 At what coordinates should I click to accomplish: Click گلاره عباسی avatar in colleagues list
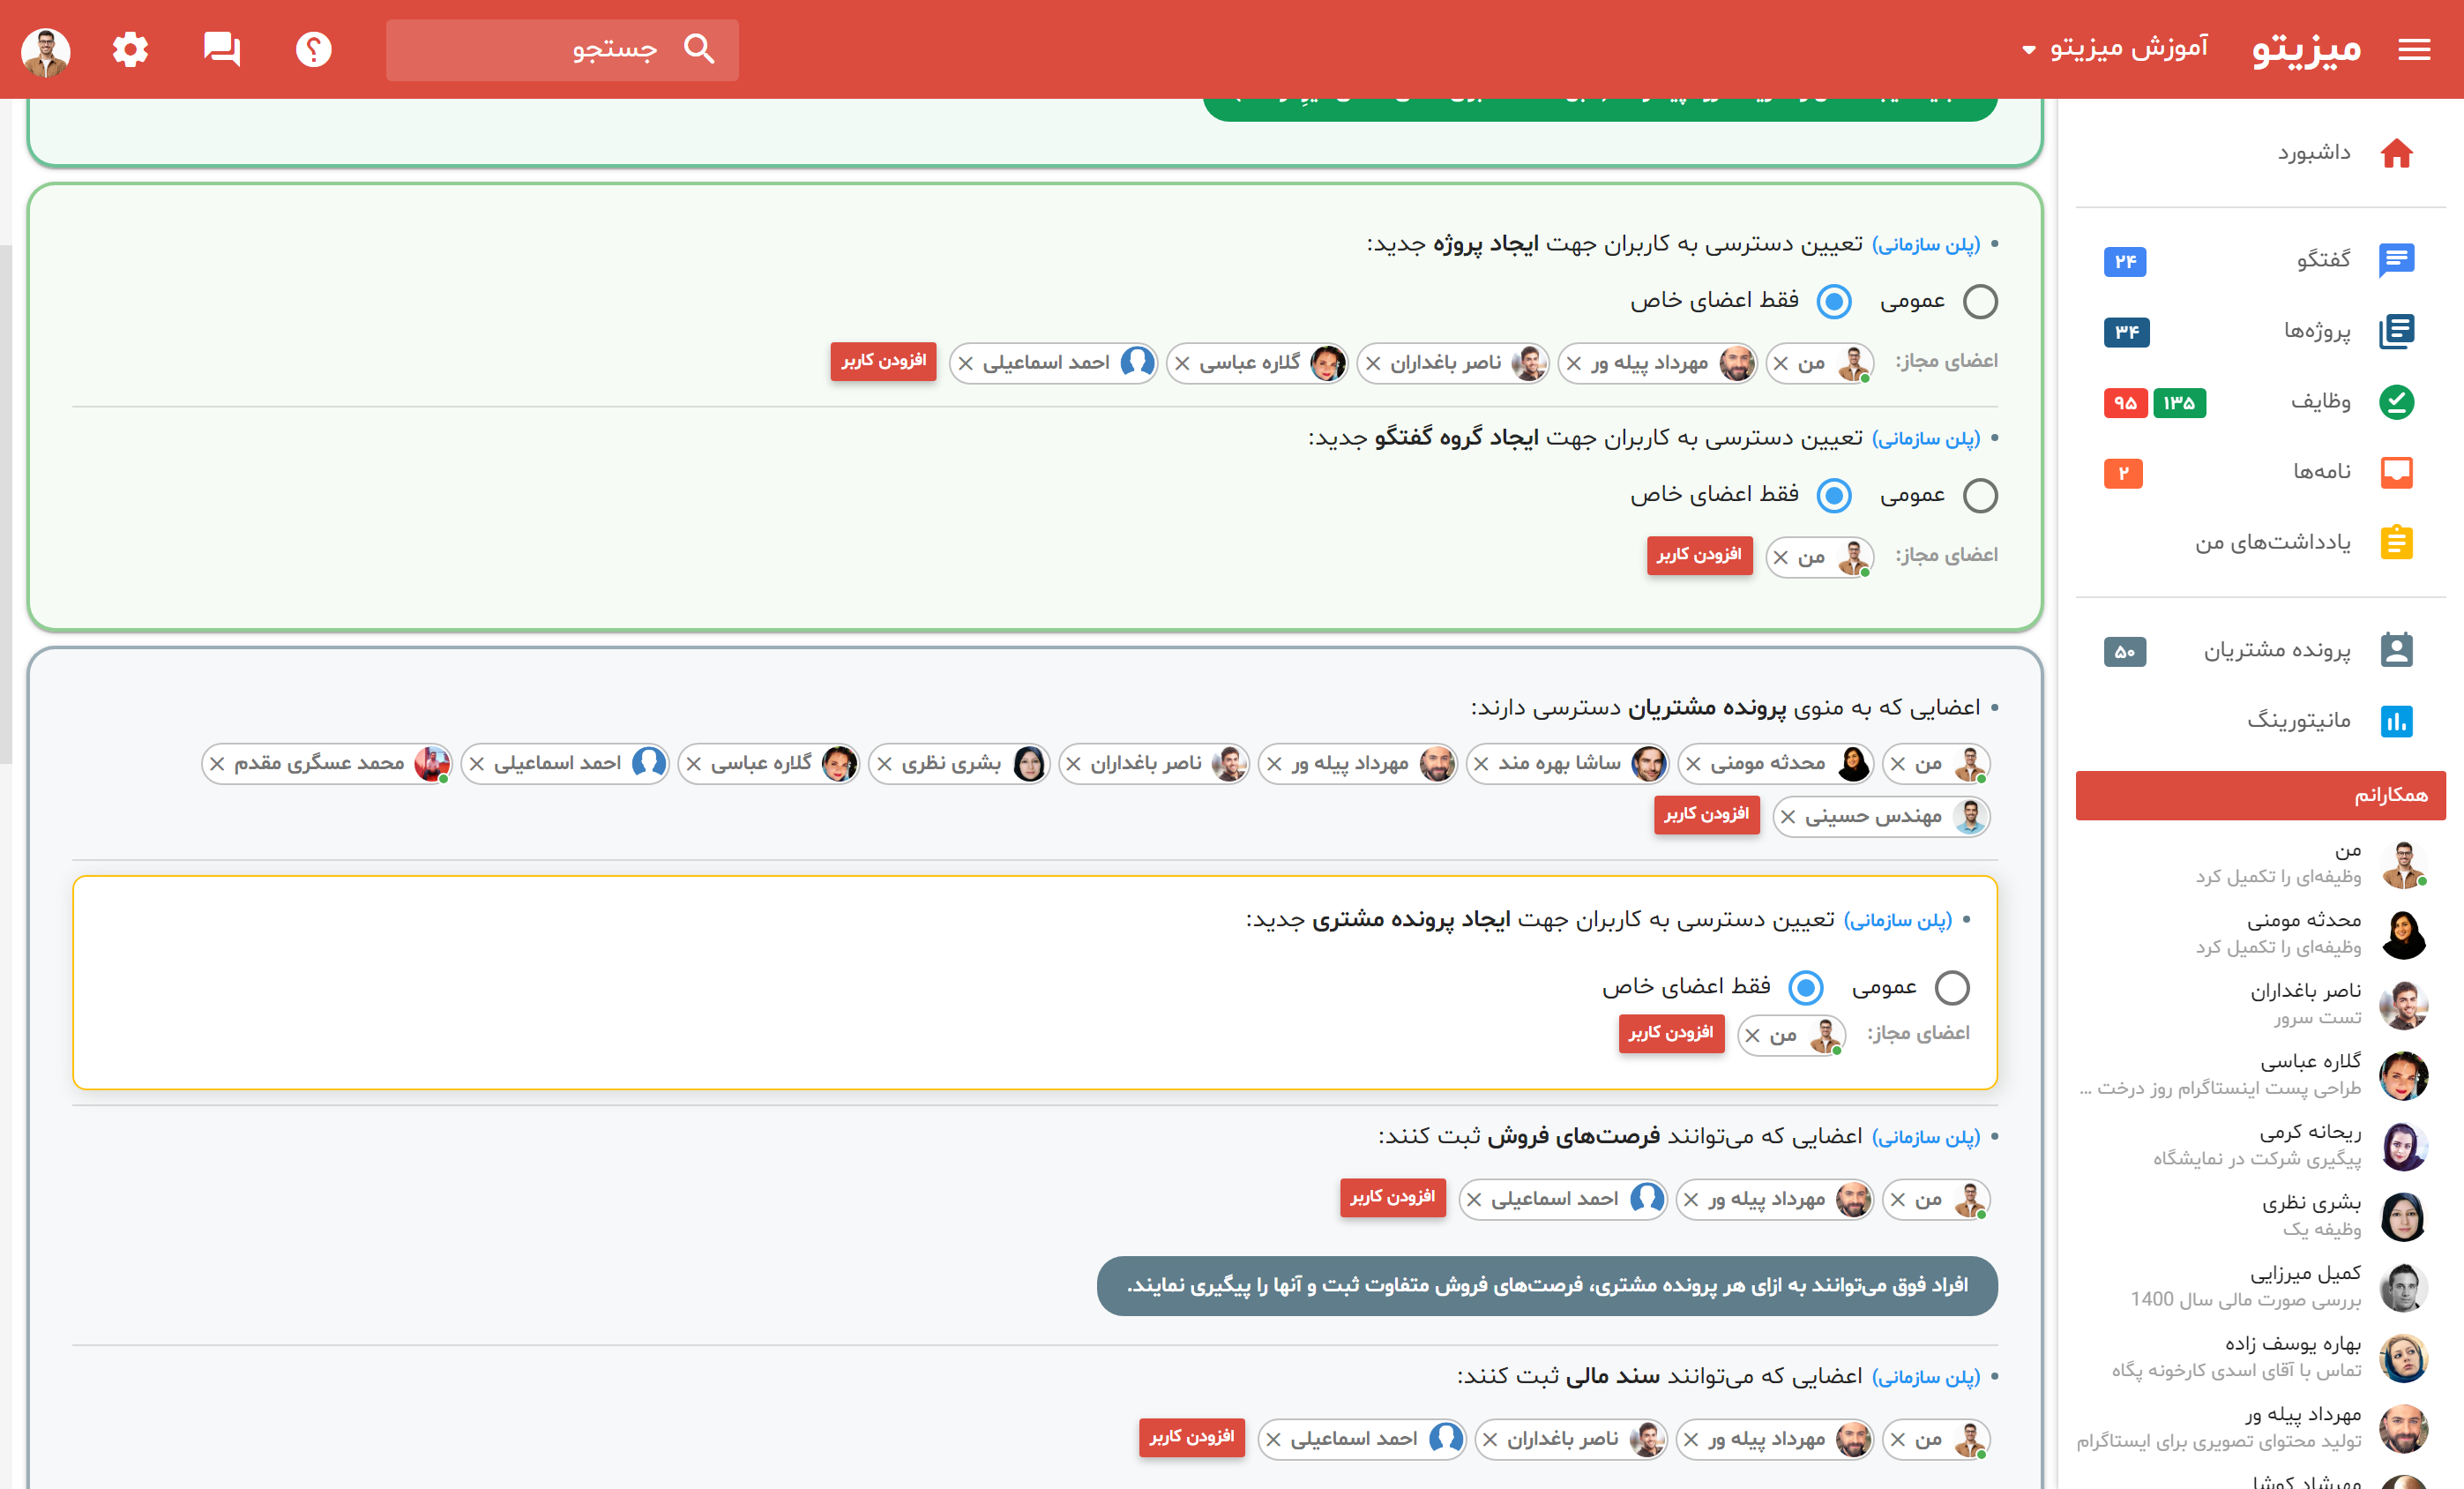click(x=2403, y=1076)
